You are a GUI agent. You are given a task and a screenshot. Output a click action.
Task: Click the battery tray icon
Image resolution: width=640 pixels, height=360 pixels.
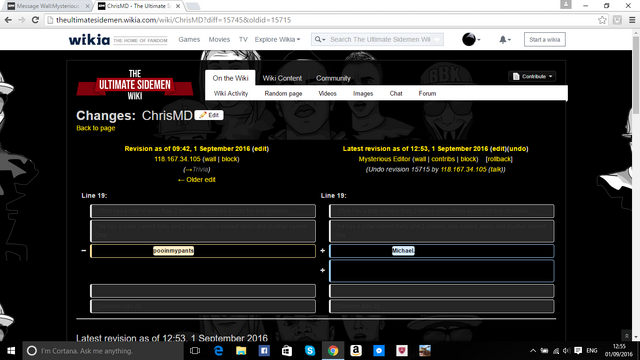[x=544, y=351]
